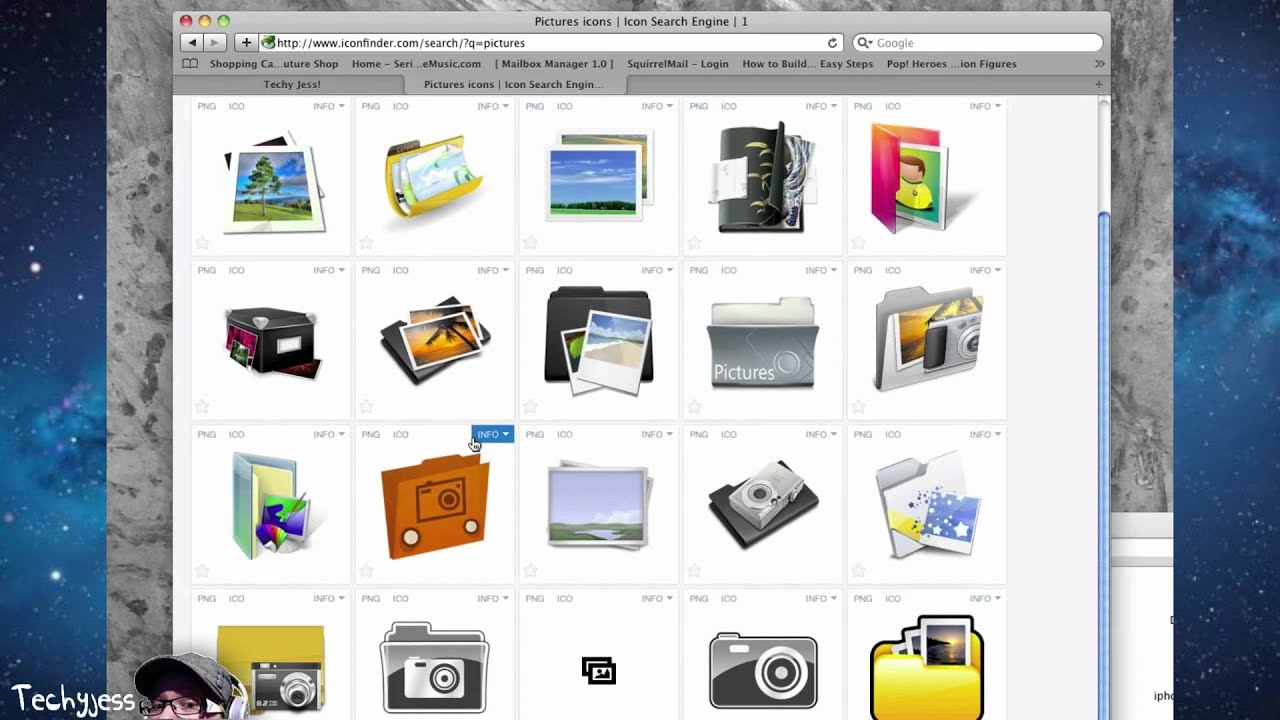Open the SquirrelMail - Login bookmark
The width and height of the screenshot is (1280, 720).
tap(678, 64)
